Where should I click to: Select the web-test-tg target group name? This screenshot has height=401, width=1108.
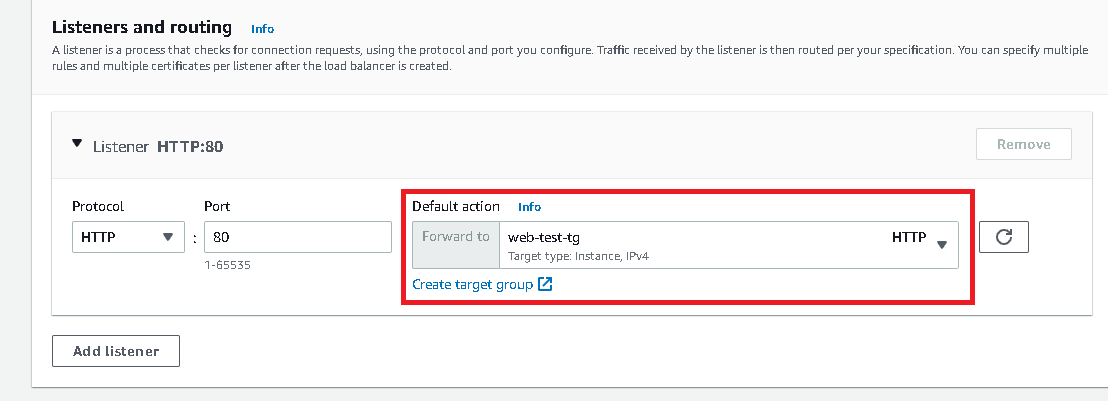point(544,238)
